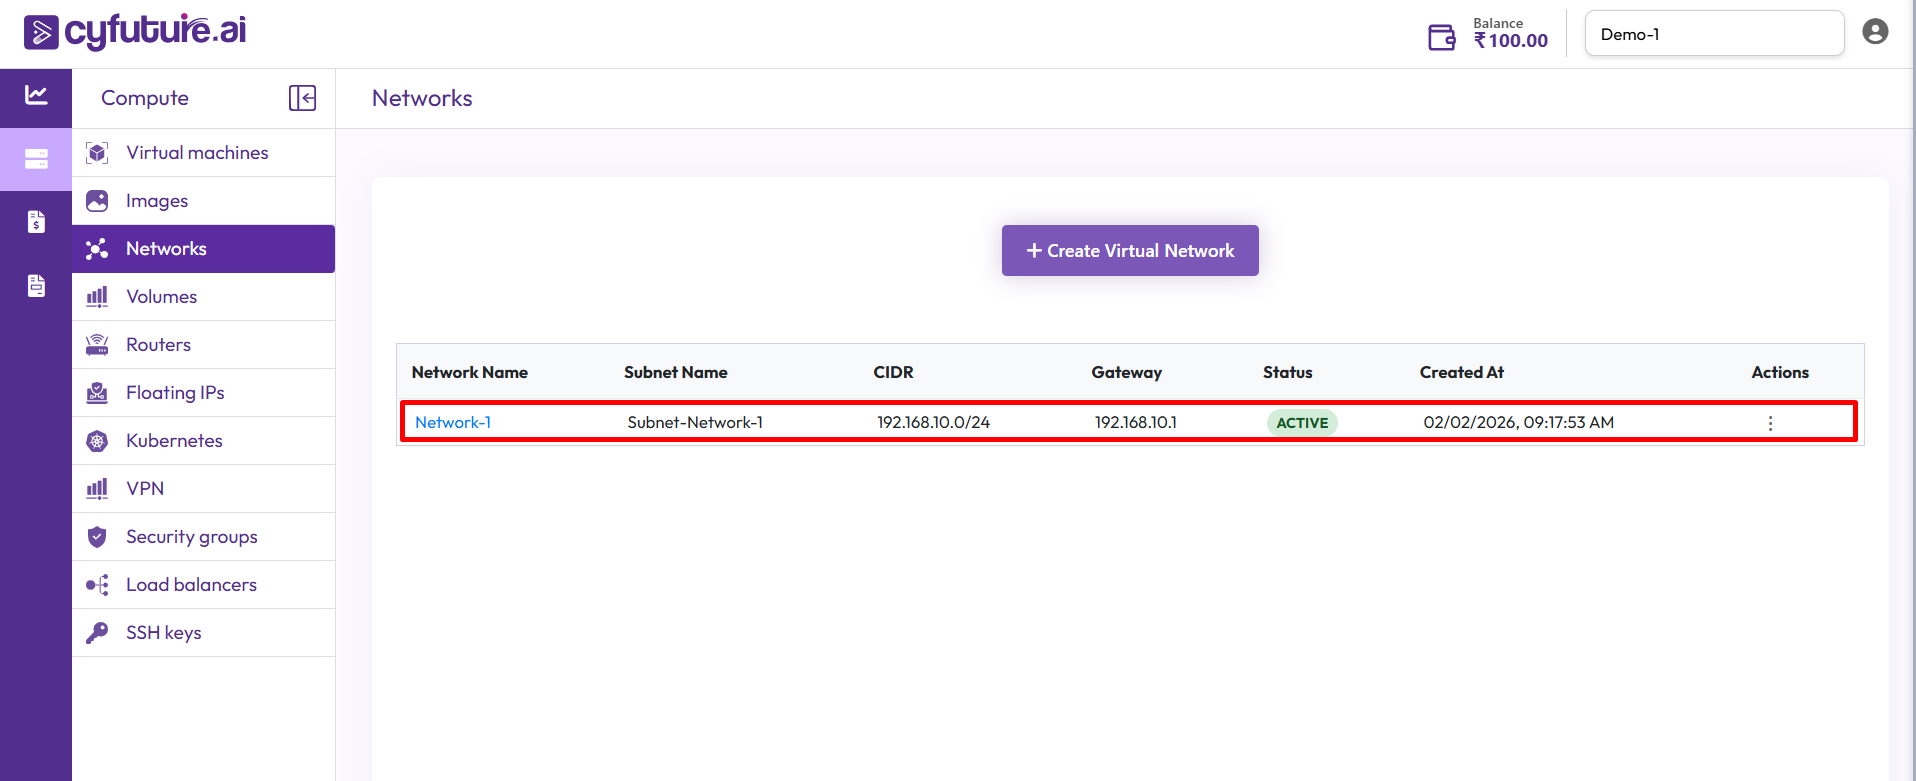Collapse the Compute sidebar panel
1916x781 pixels.
(302, 98)
